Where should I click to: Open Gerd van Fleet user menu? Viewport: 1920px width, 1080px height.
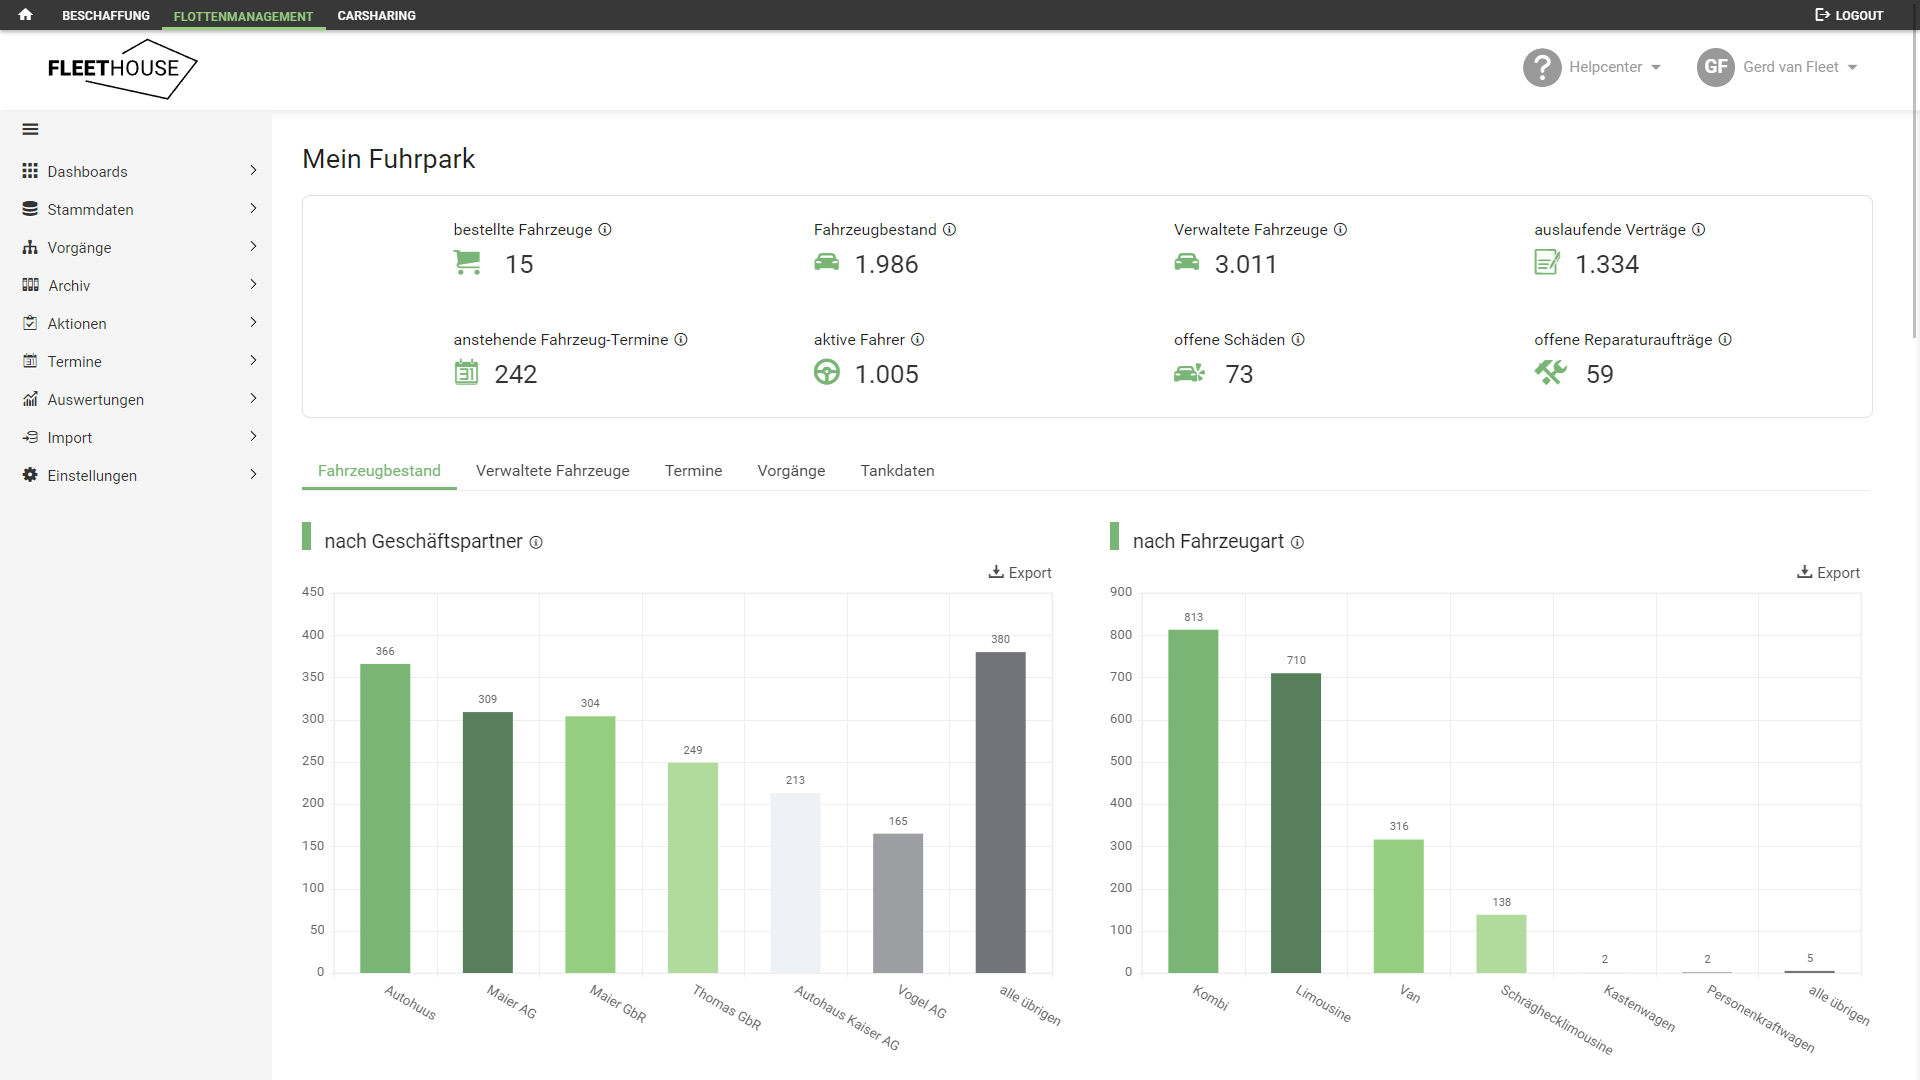pyautogui.click(x=1777, y=67)
